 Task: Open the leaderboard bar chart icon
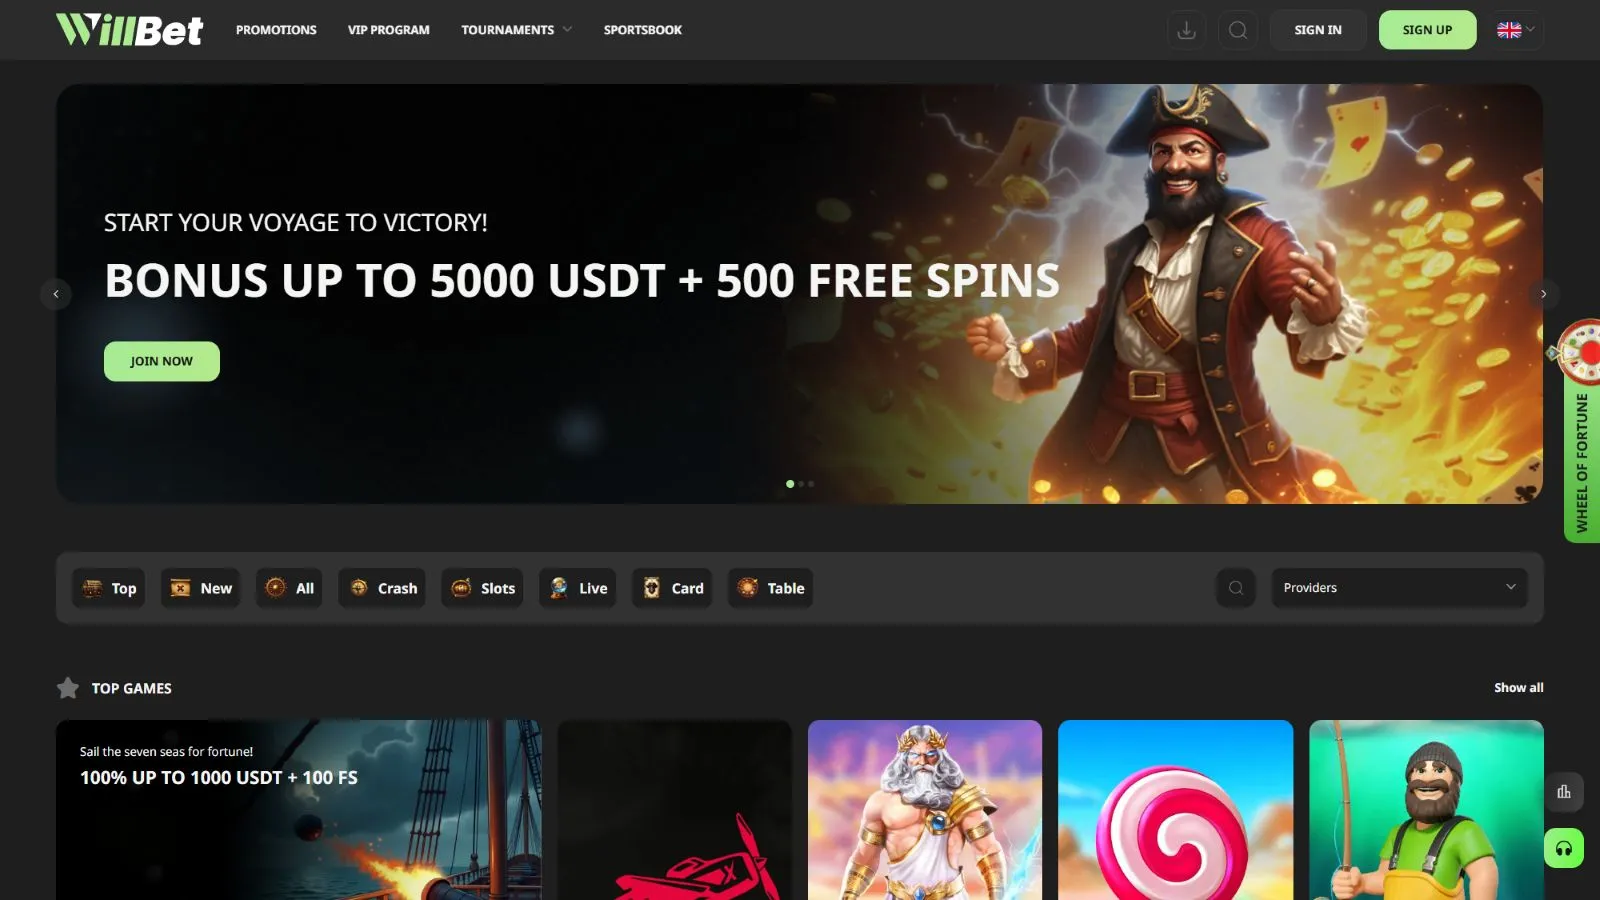[1564, 792]
